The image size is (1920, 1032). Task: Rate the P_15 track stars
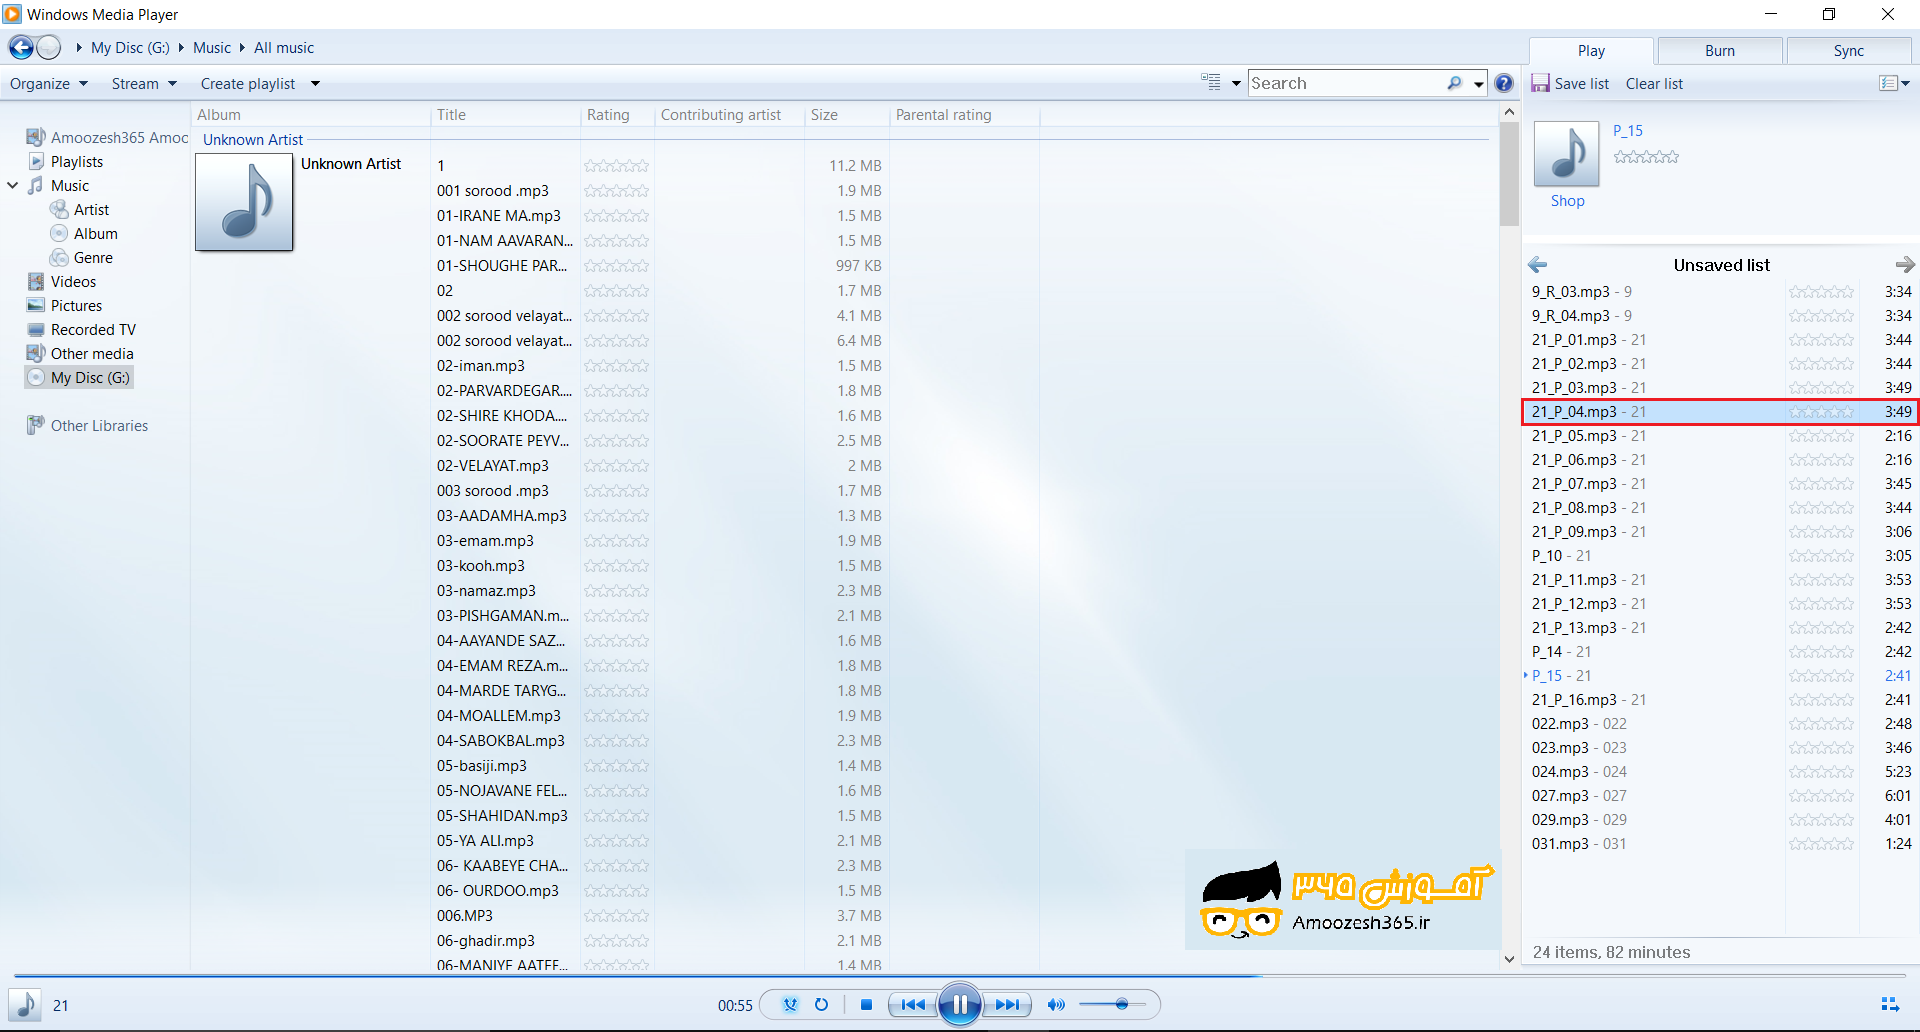coord(1646,157)
